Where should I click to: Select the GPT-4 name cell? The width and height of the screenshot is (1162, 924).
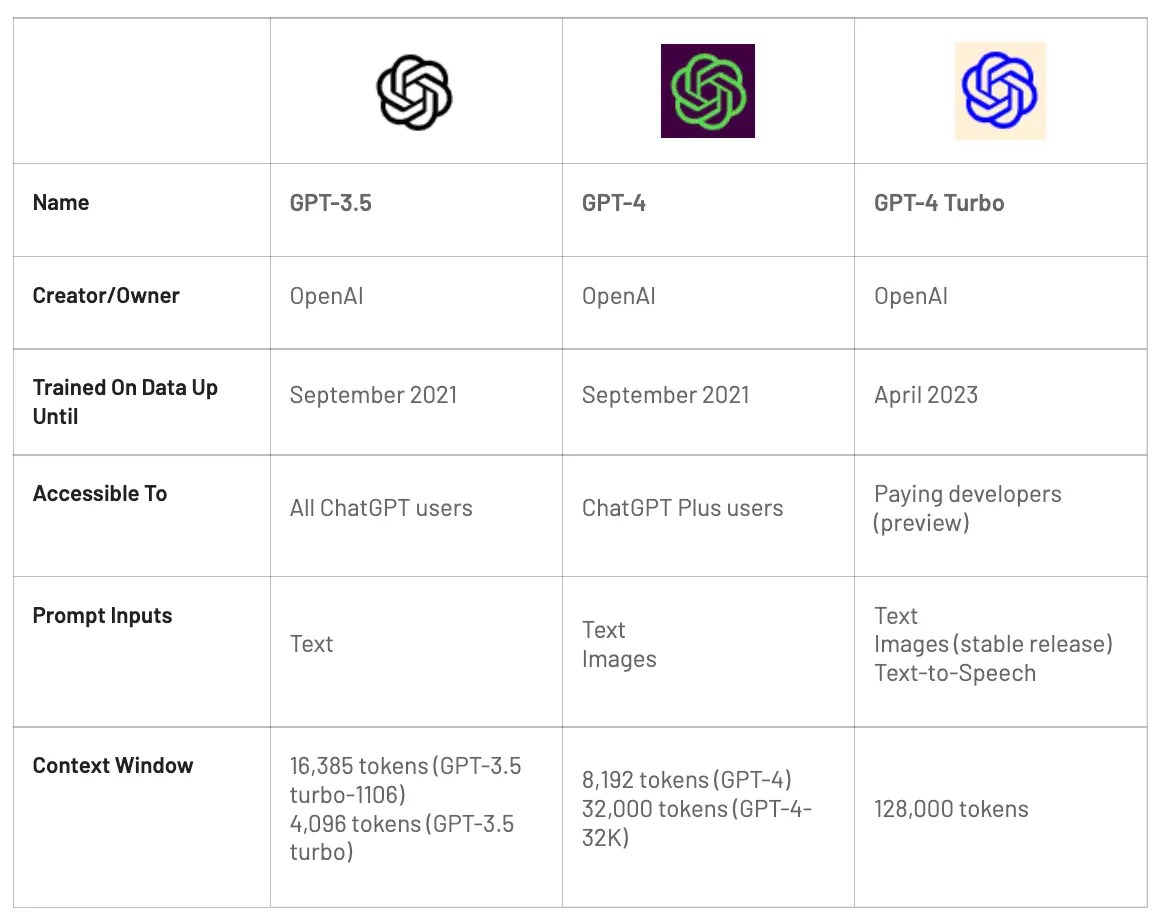pyautogui.click(x=614, y=203)
